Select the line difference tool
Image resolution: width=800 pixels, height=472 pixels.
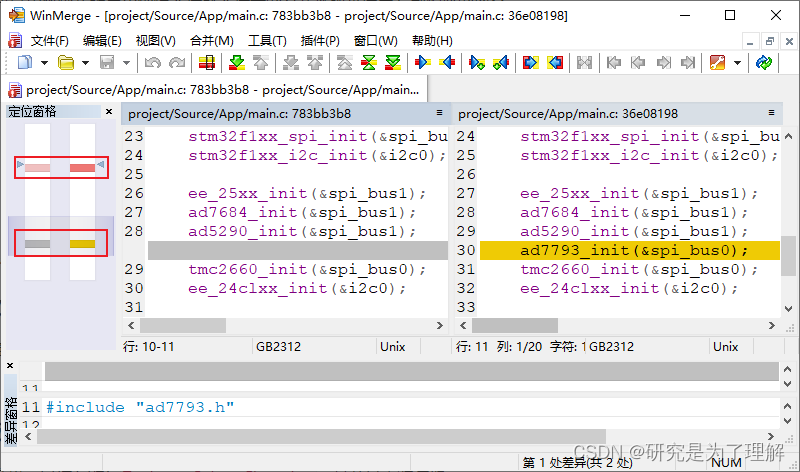[207, 63]
